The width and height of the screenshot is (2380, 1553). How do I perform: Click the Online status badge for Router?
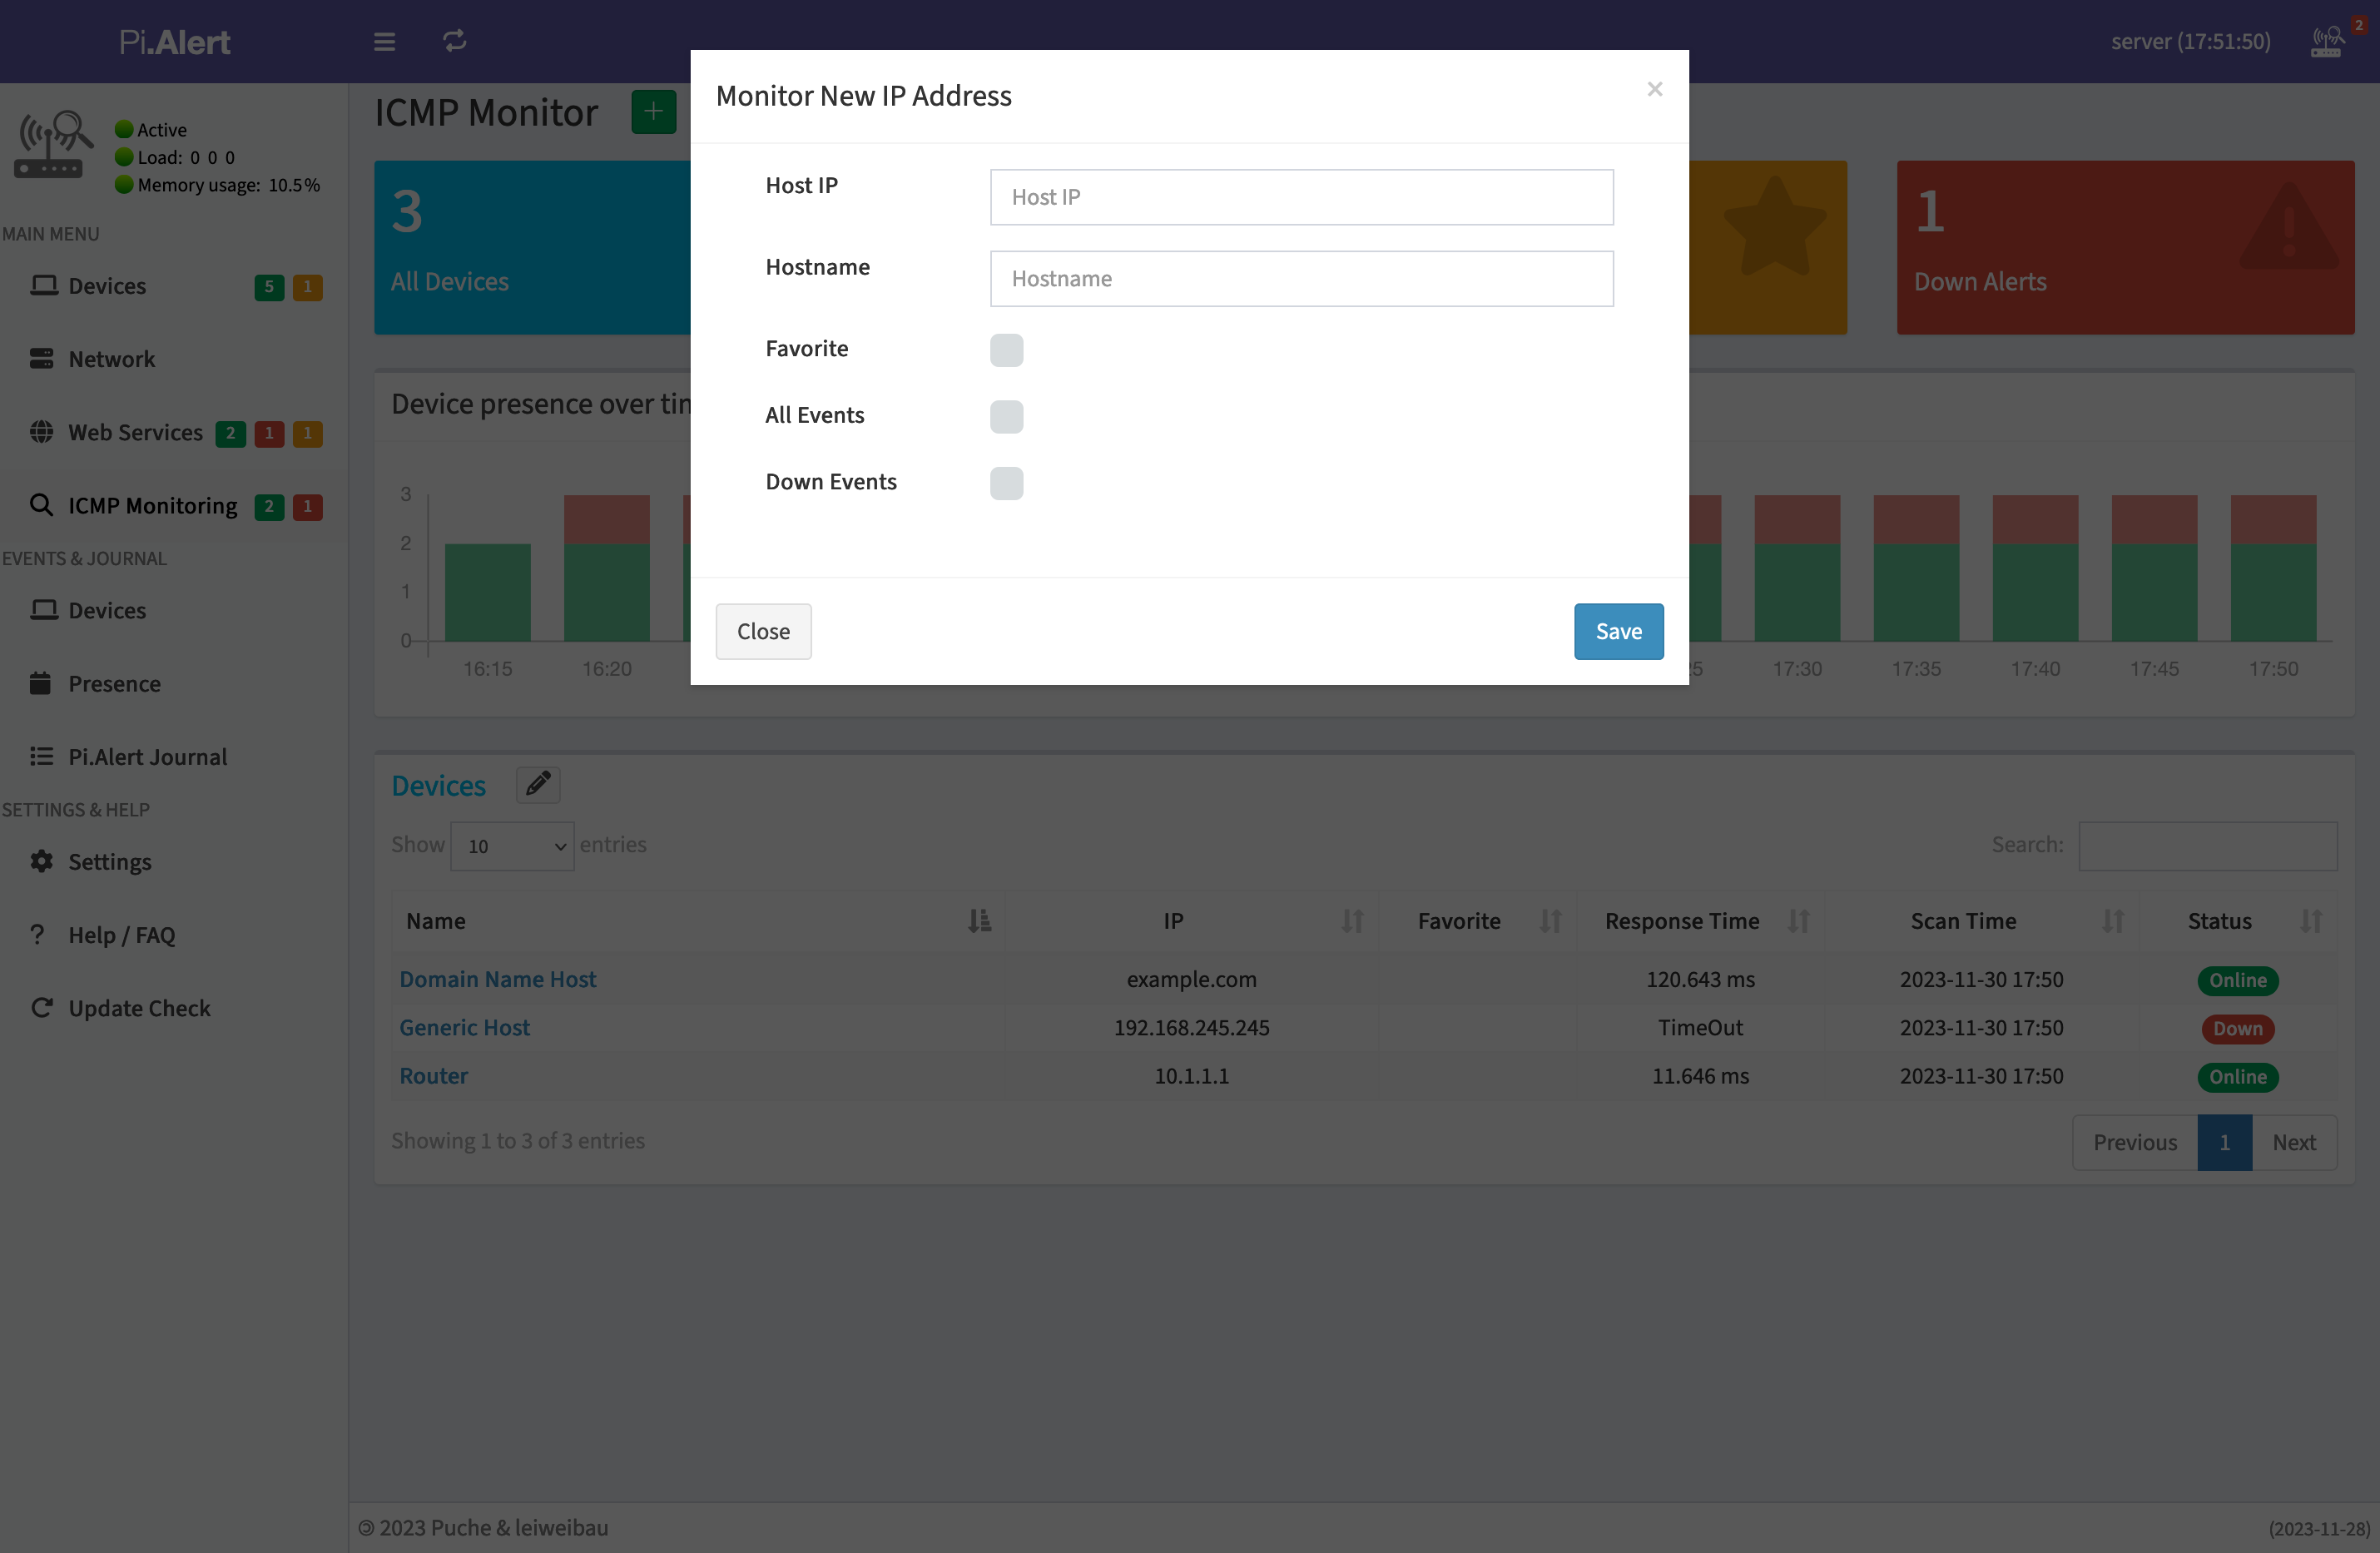(x=2237, y=1077)
